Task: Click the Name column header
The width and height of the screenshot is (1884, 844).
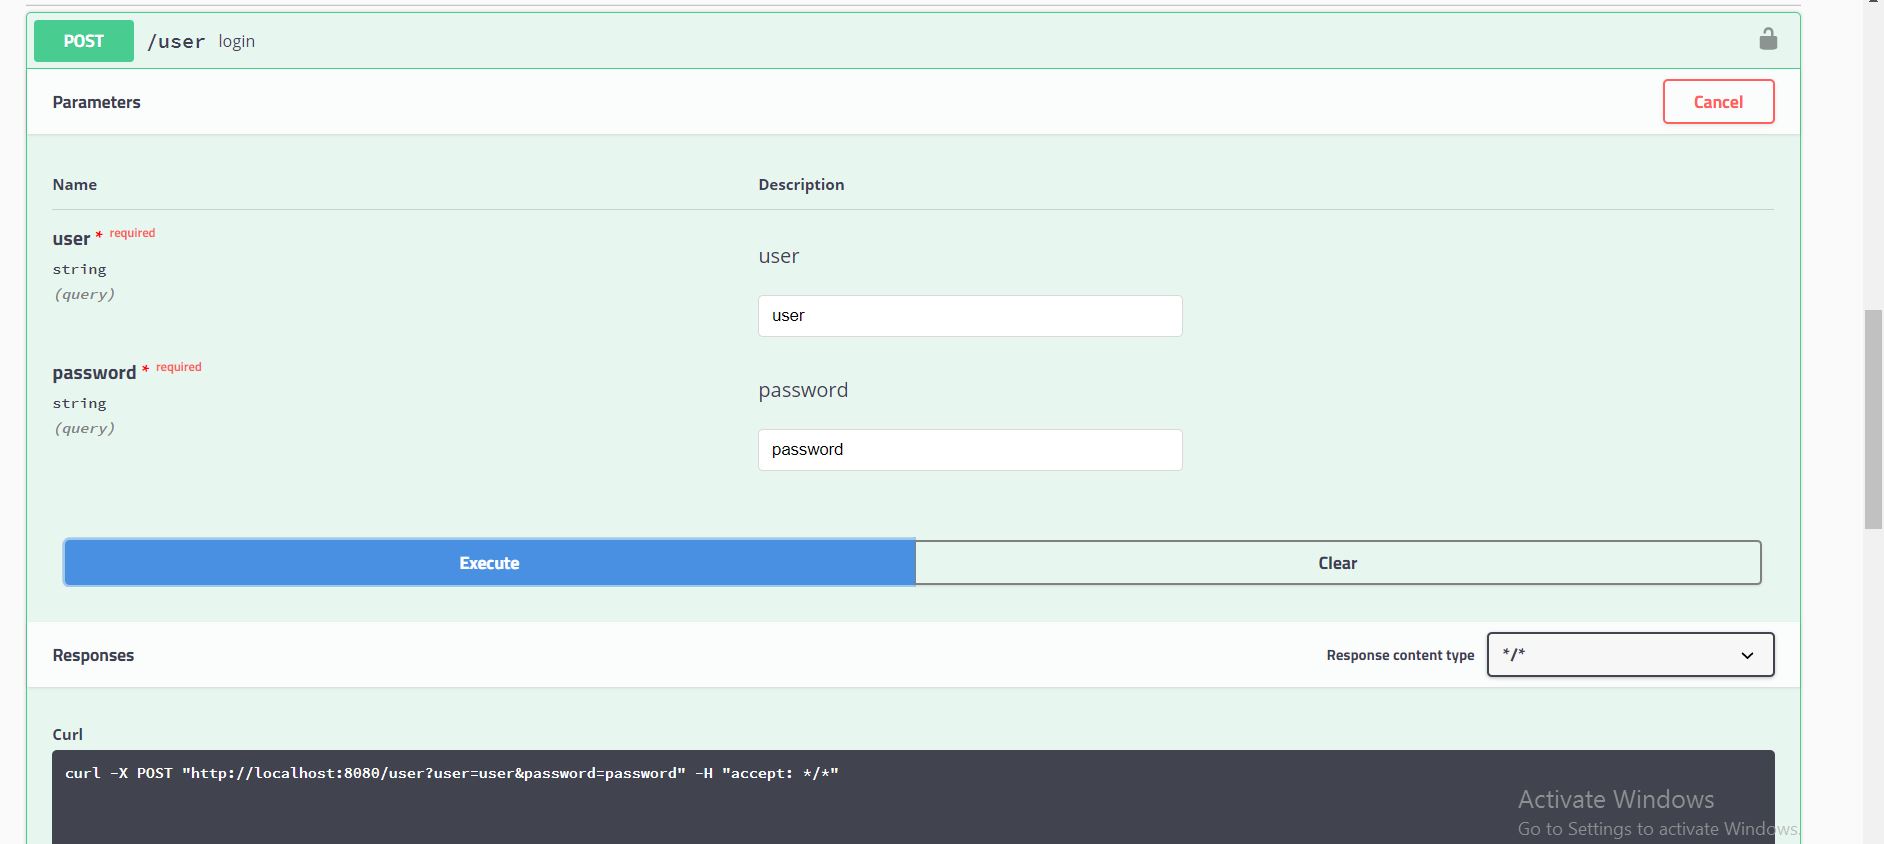Action: [75, 185]
